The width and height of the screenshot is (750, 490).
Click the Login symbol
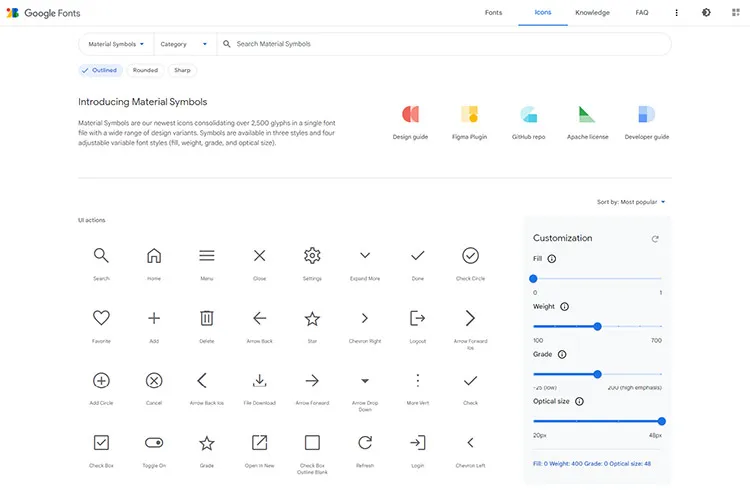pos(418,443)
